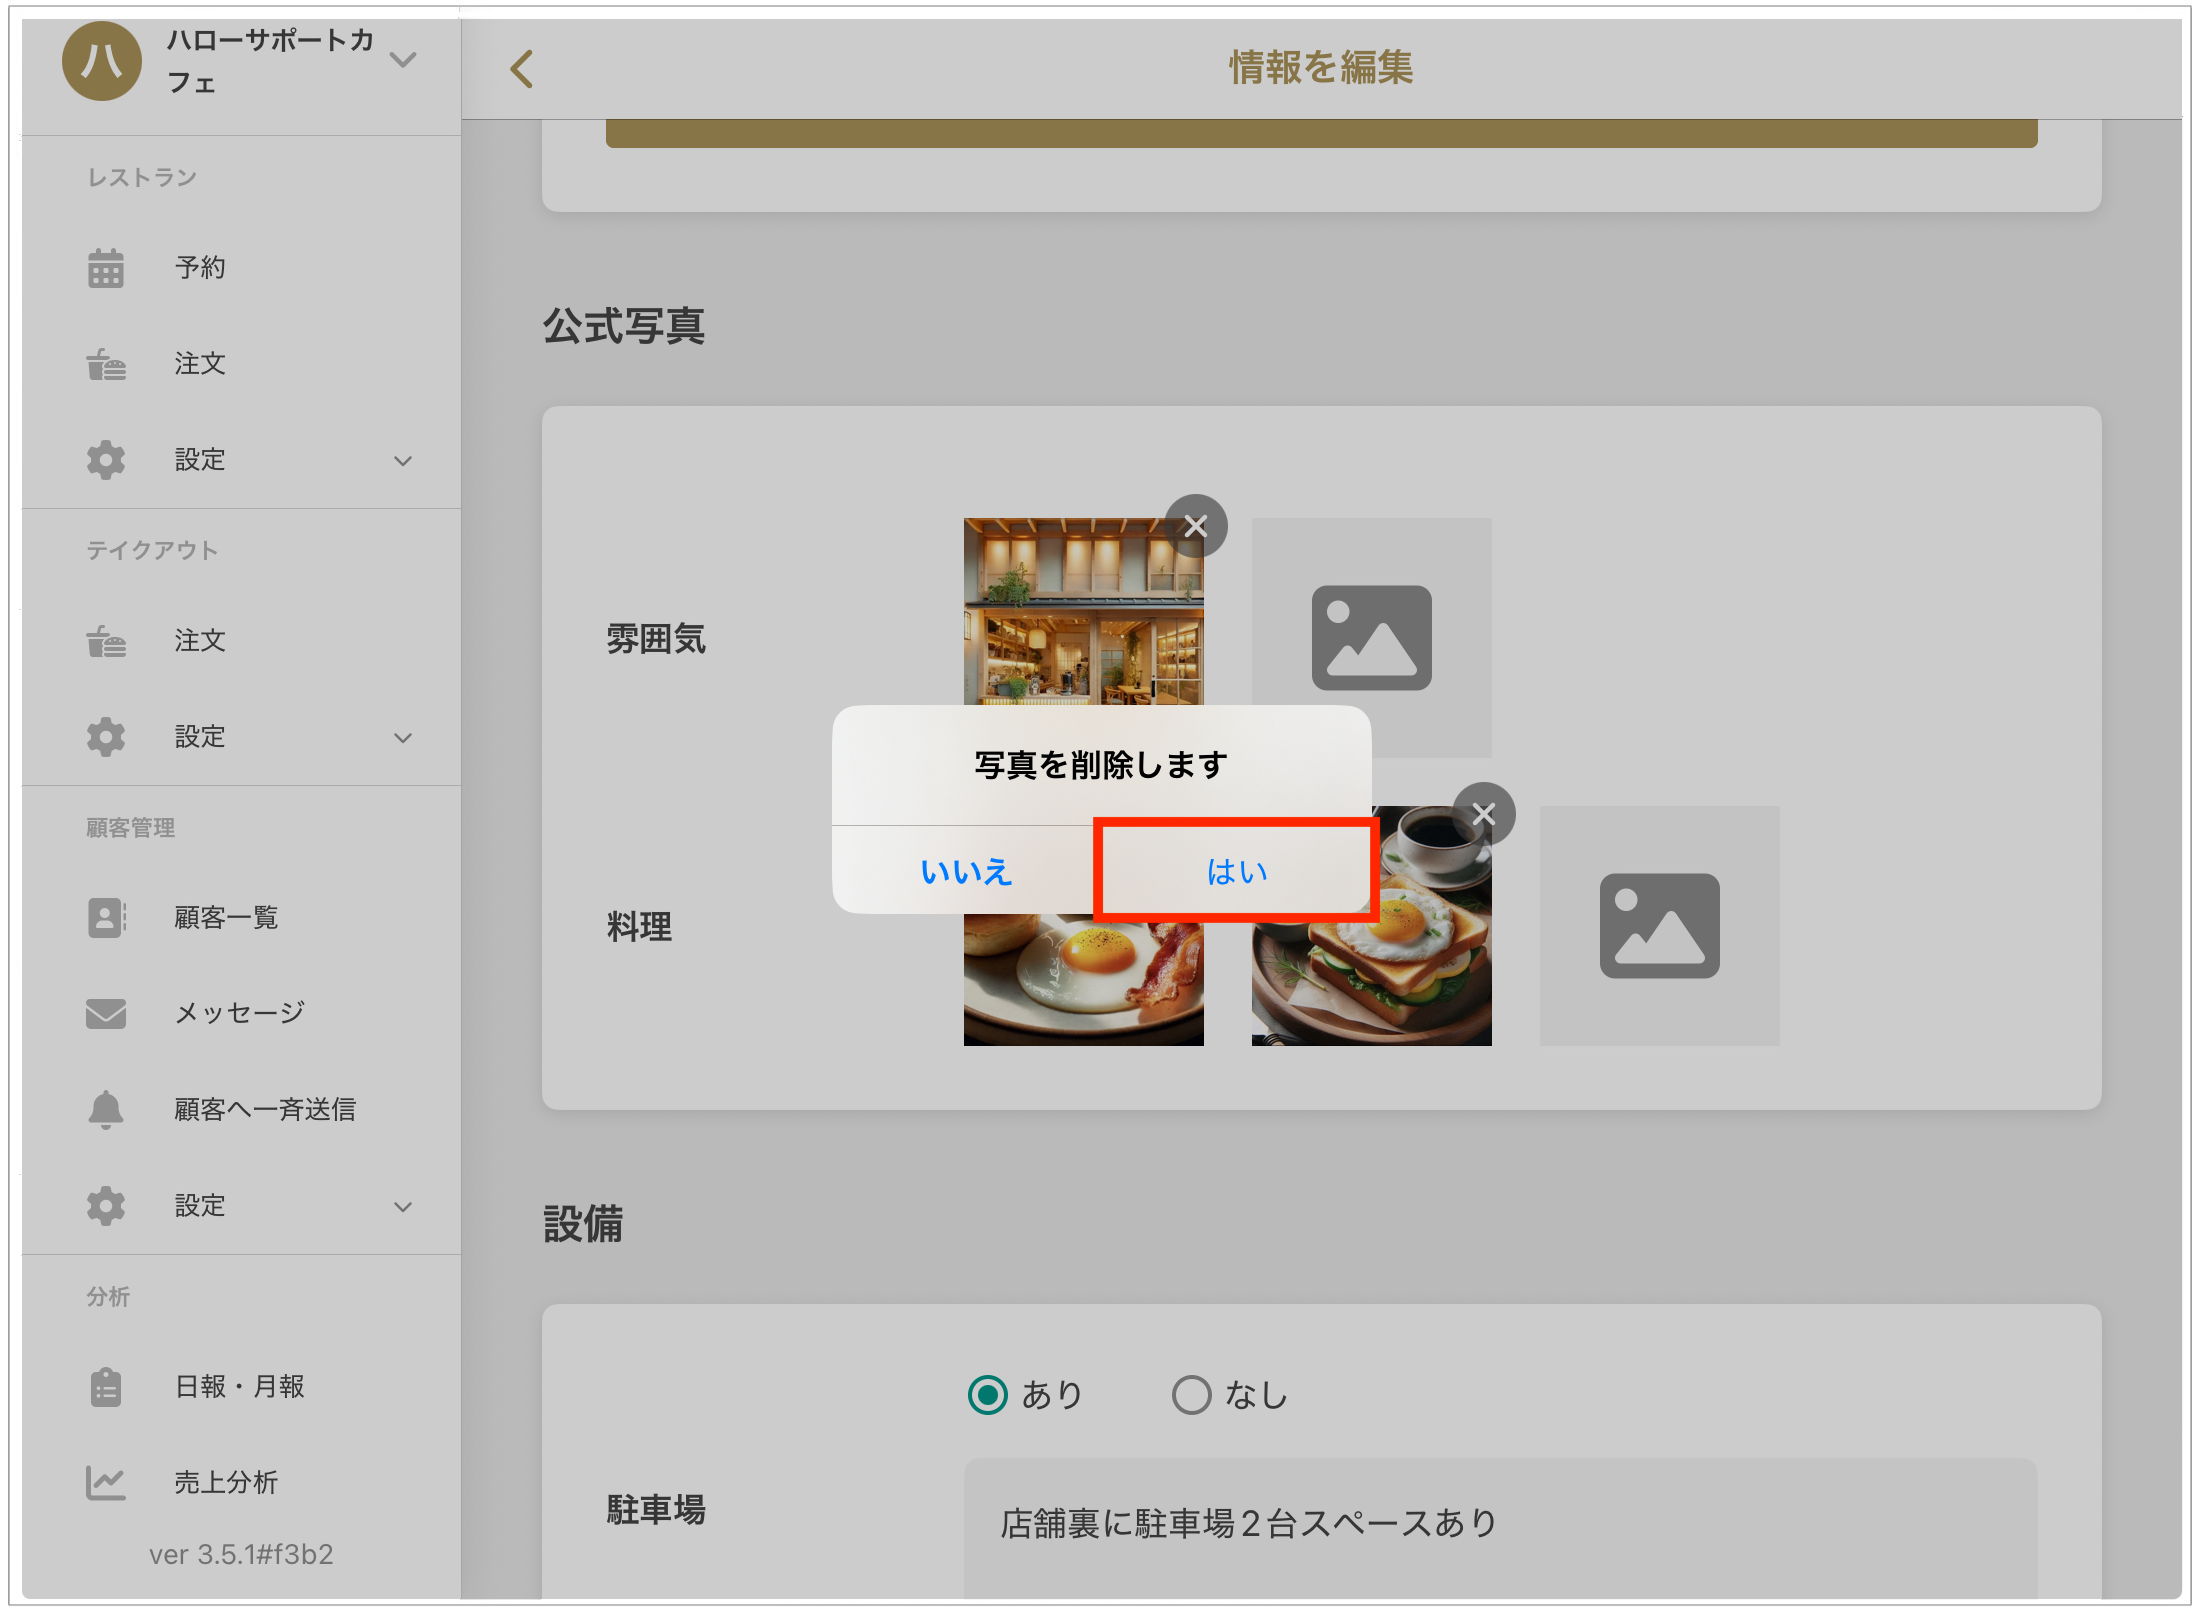Click the bell icon for 顧客へ一斉送信
Screen dimensions: 2198x1612
106,1109
